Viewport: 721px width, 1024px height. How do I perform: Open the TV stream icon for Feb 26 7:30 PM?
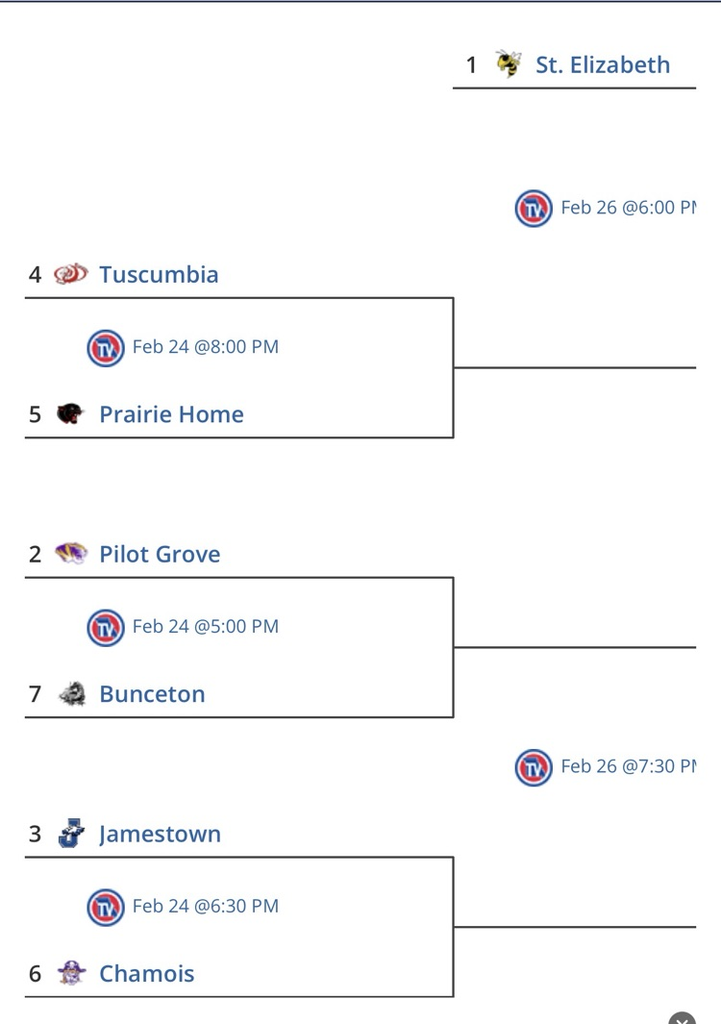pos(534,768)
